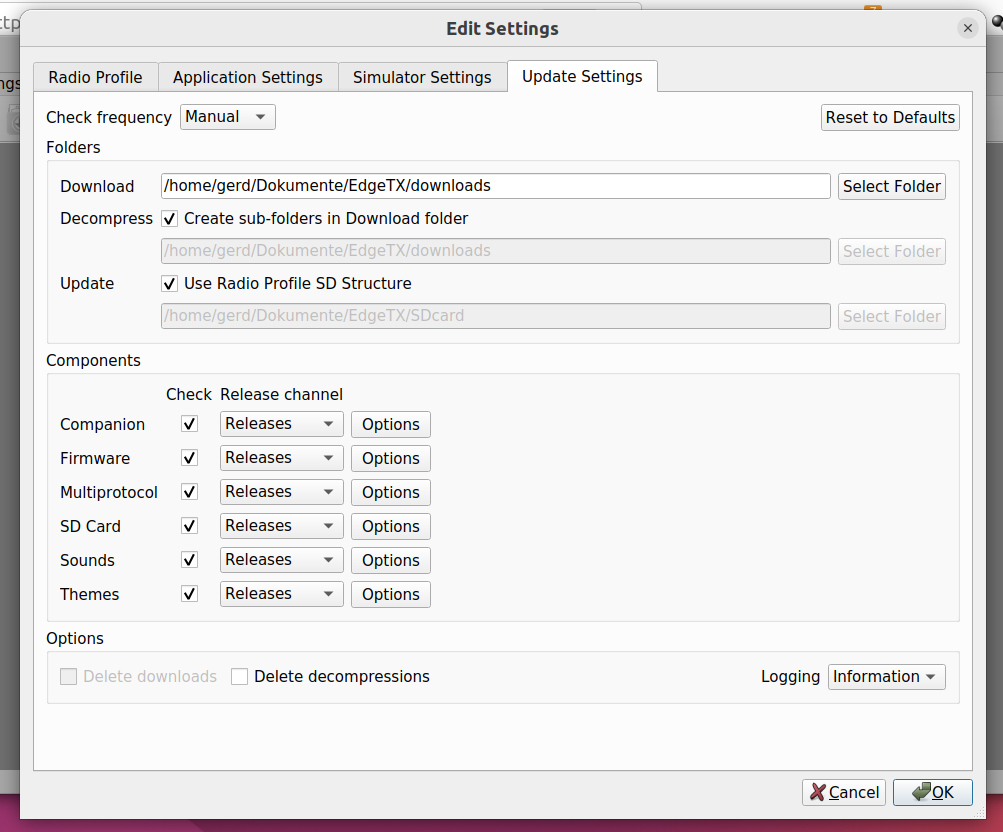Enable Delete decompressions

[240, 676]
